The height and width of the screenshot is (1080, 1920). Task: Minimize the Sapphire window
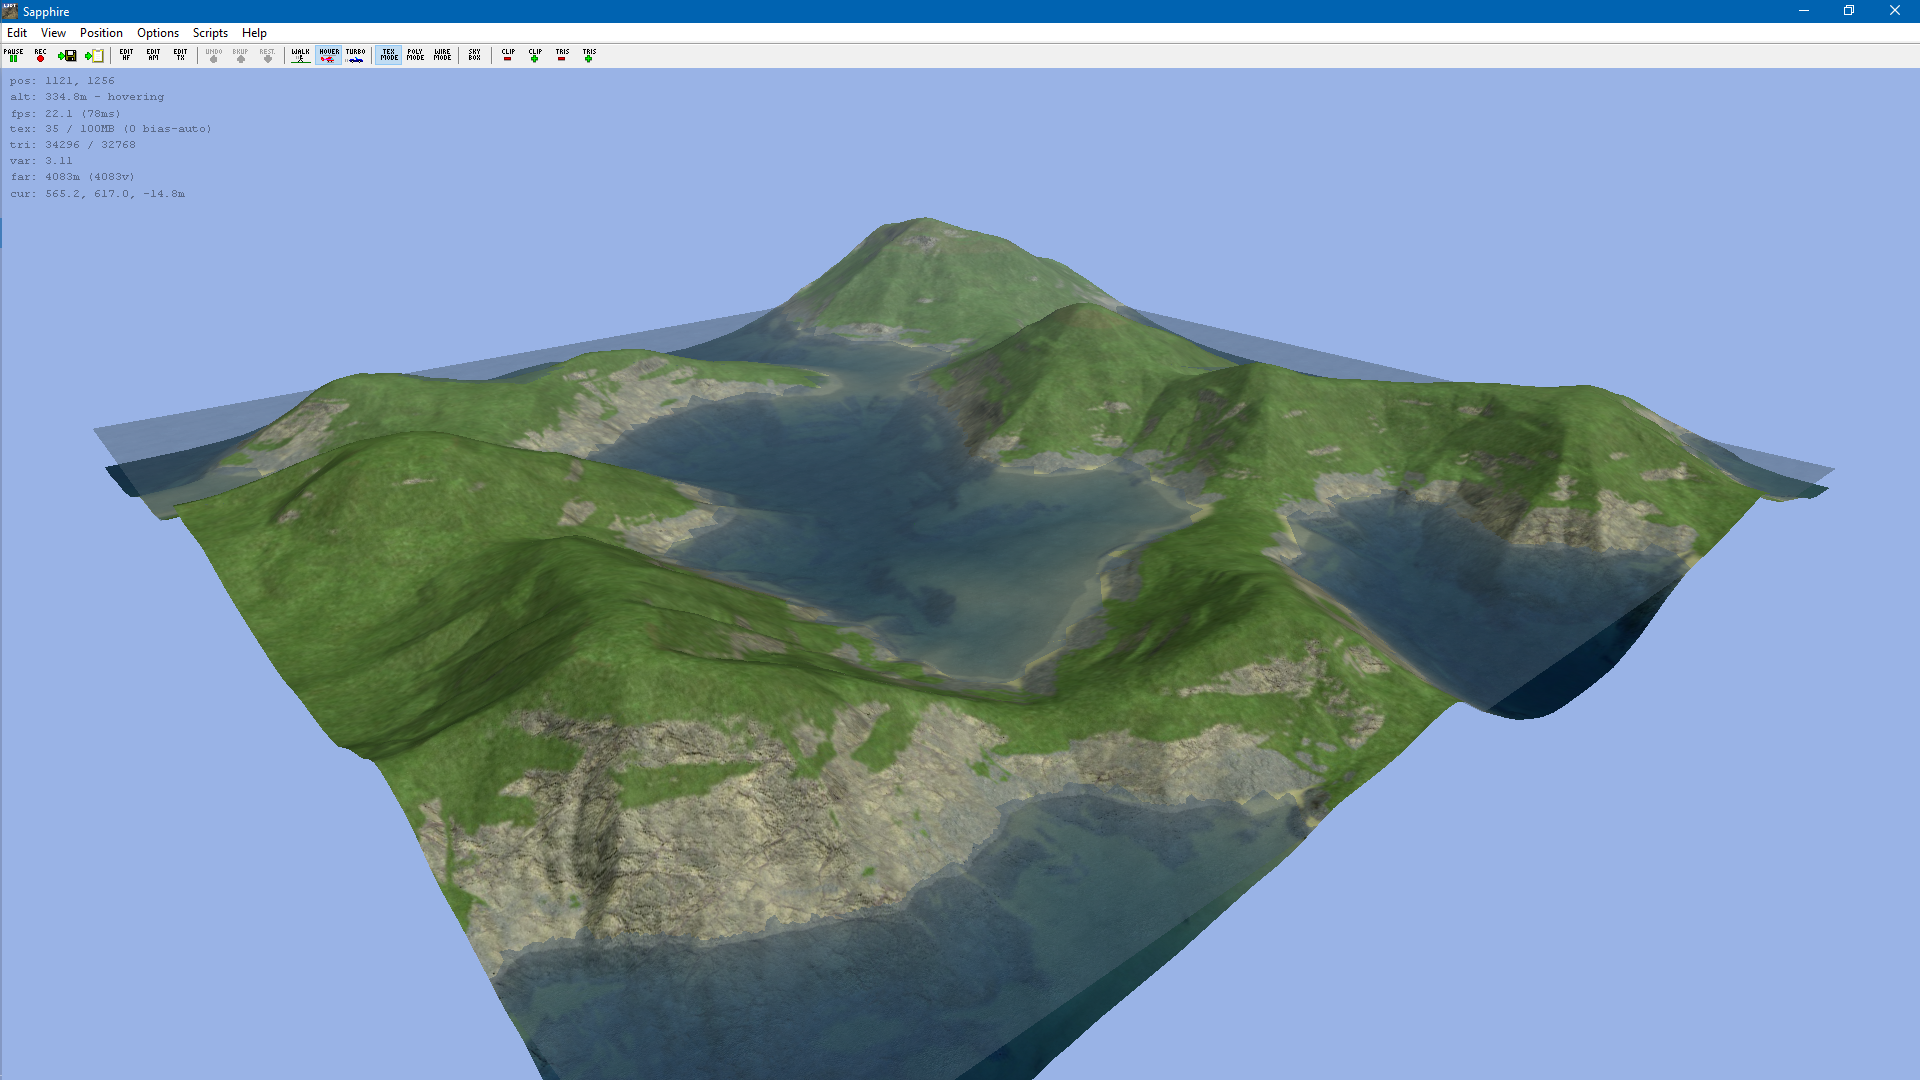click(1804, 11)
